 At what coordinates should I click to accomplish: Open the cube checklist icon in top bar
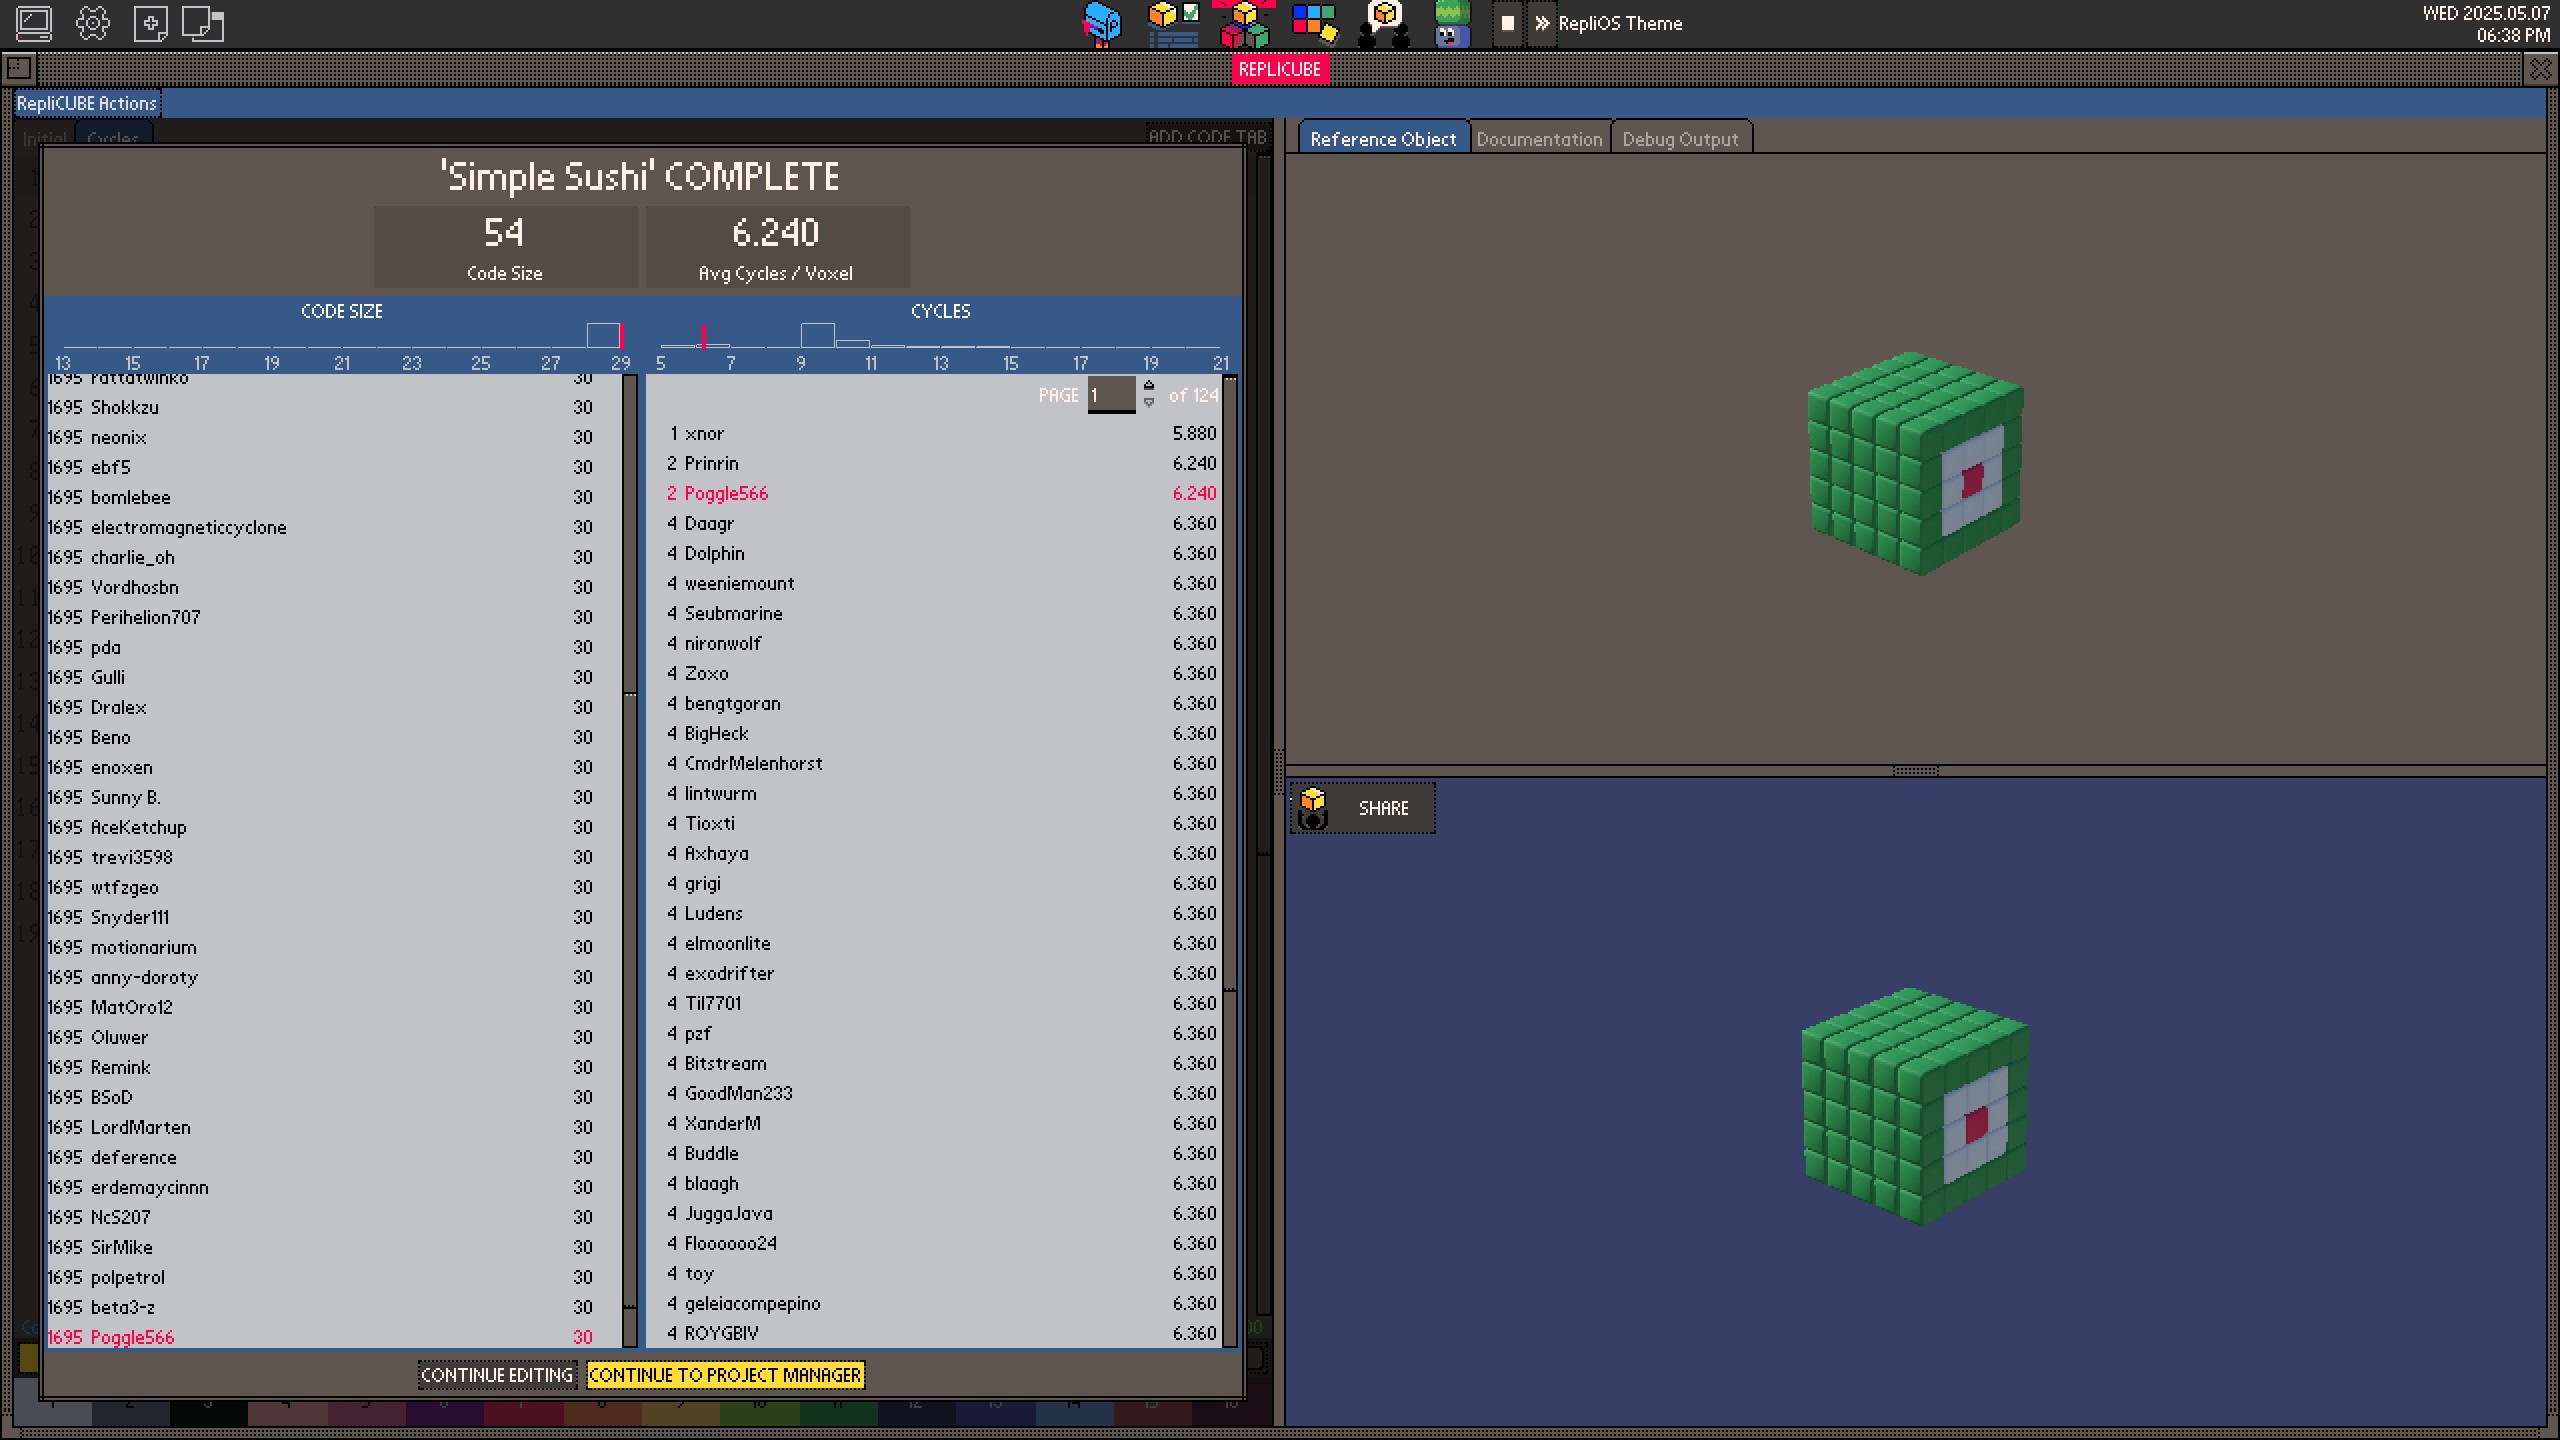(1173, 24)
